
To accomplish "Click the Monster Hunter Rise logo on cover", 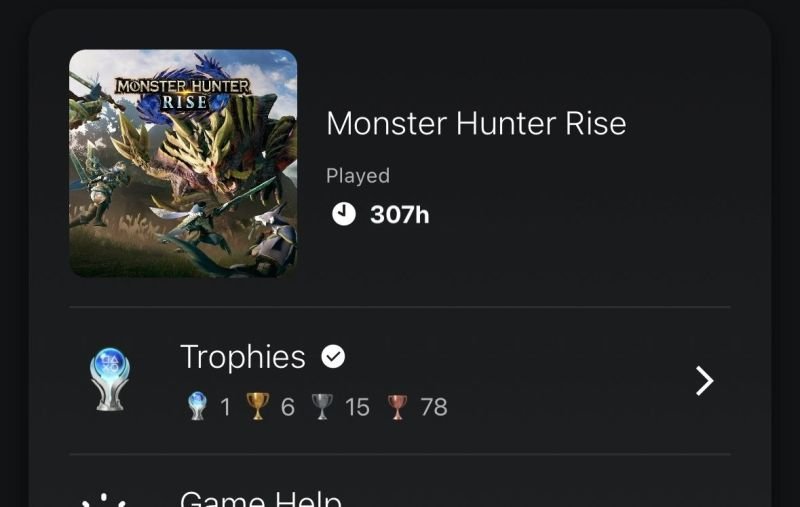I will tap(183, 92).
